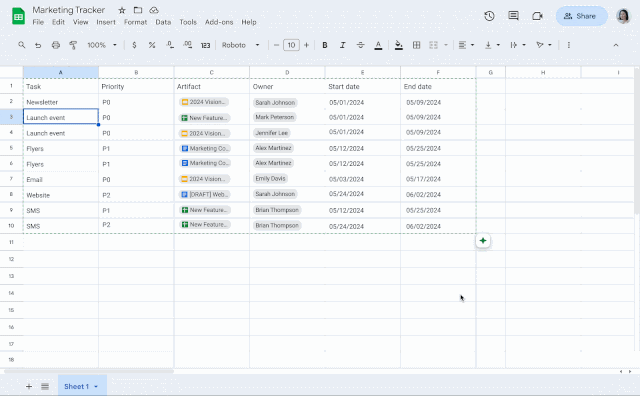Select the Website task cell
Viewport: 640px width, 396px height.
[x=61, y=195]
